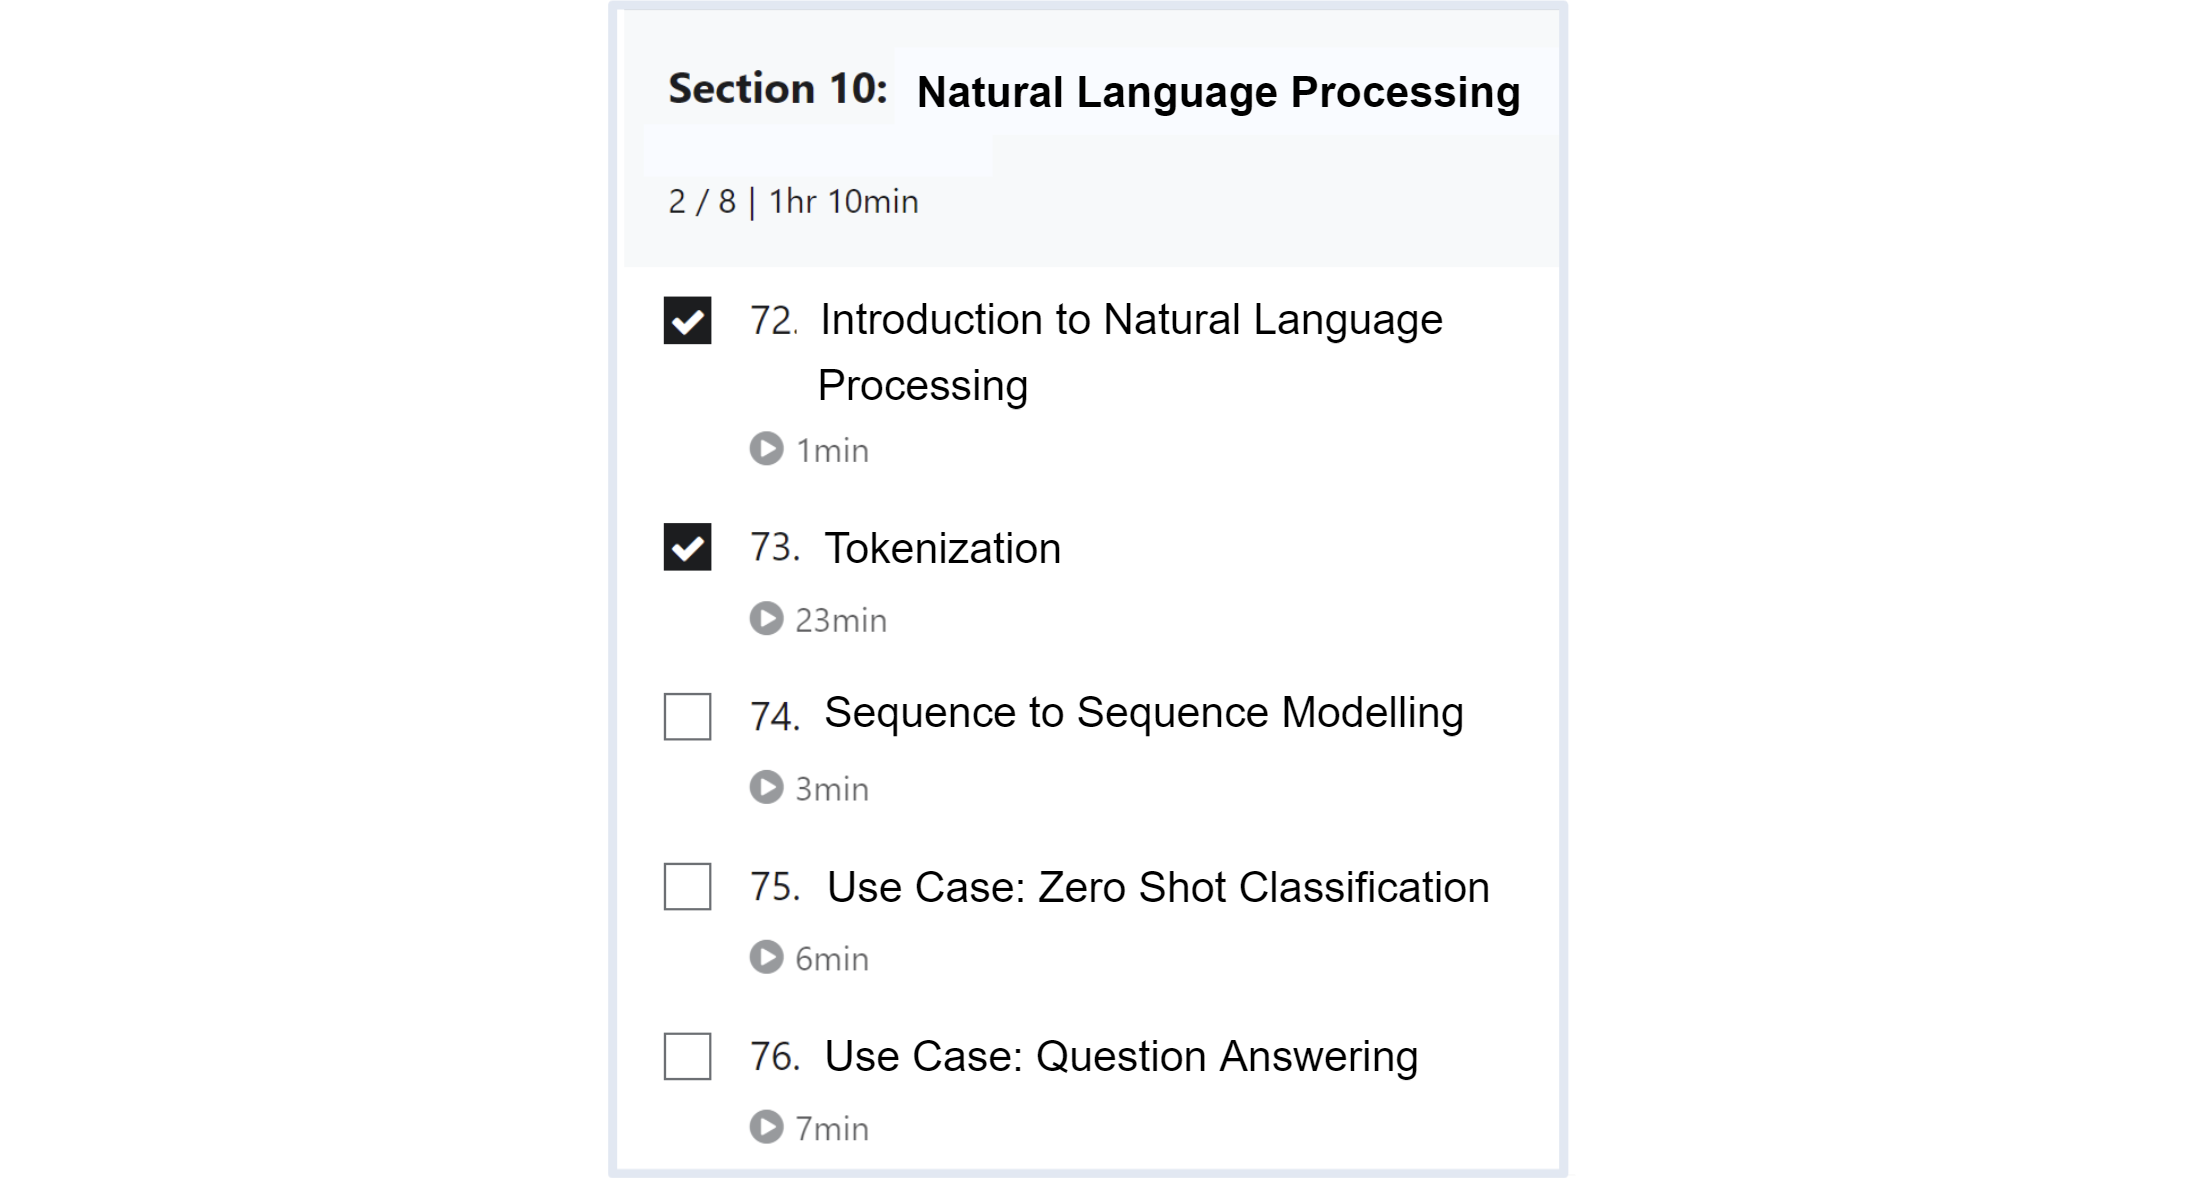Collapse Section 10 Natural Language Processing header

point(1218,92)
